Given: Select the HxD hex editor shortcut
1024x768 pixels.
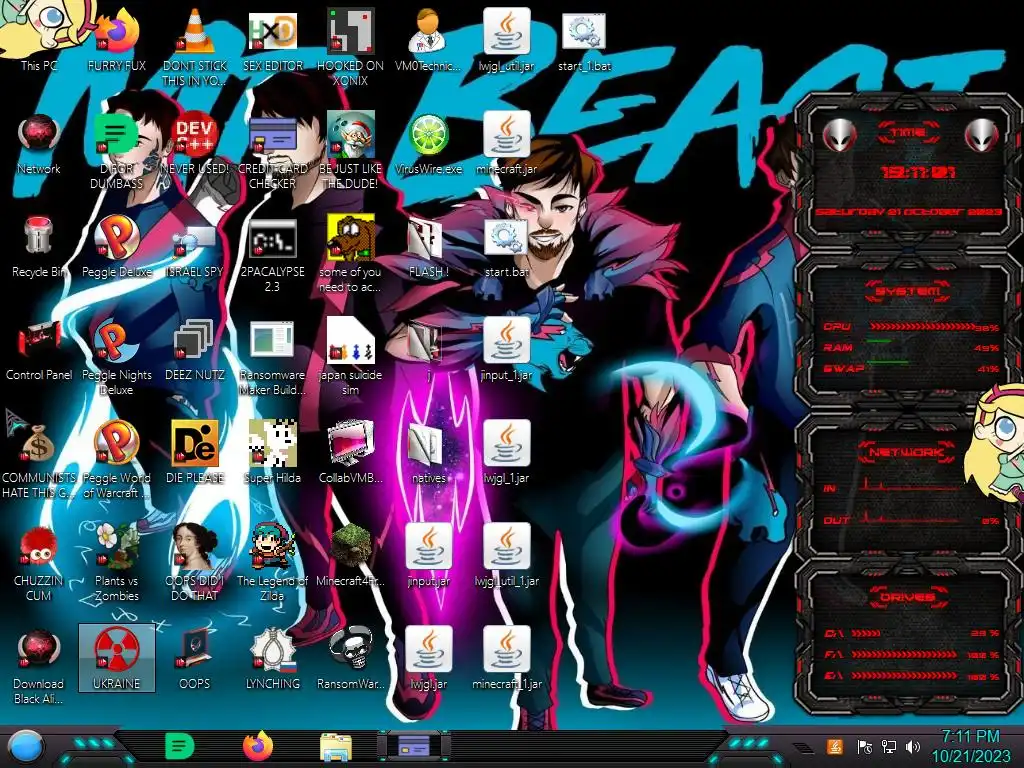Looking at the screenshot, I should [273, 39].
